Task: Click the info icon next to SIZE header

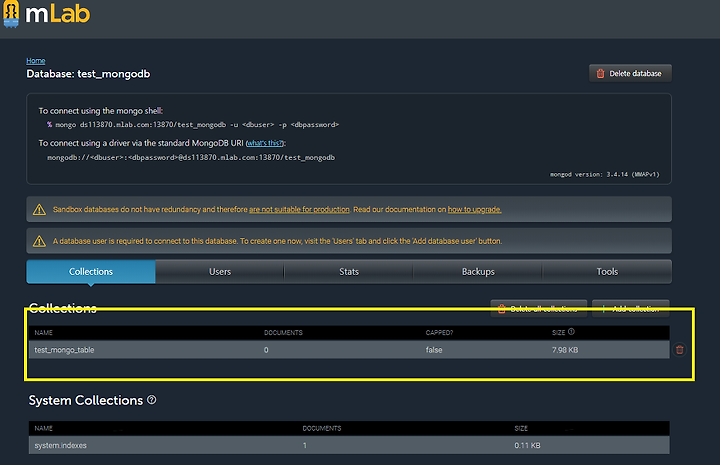Action: pos(571,331)
